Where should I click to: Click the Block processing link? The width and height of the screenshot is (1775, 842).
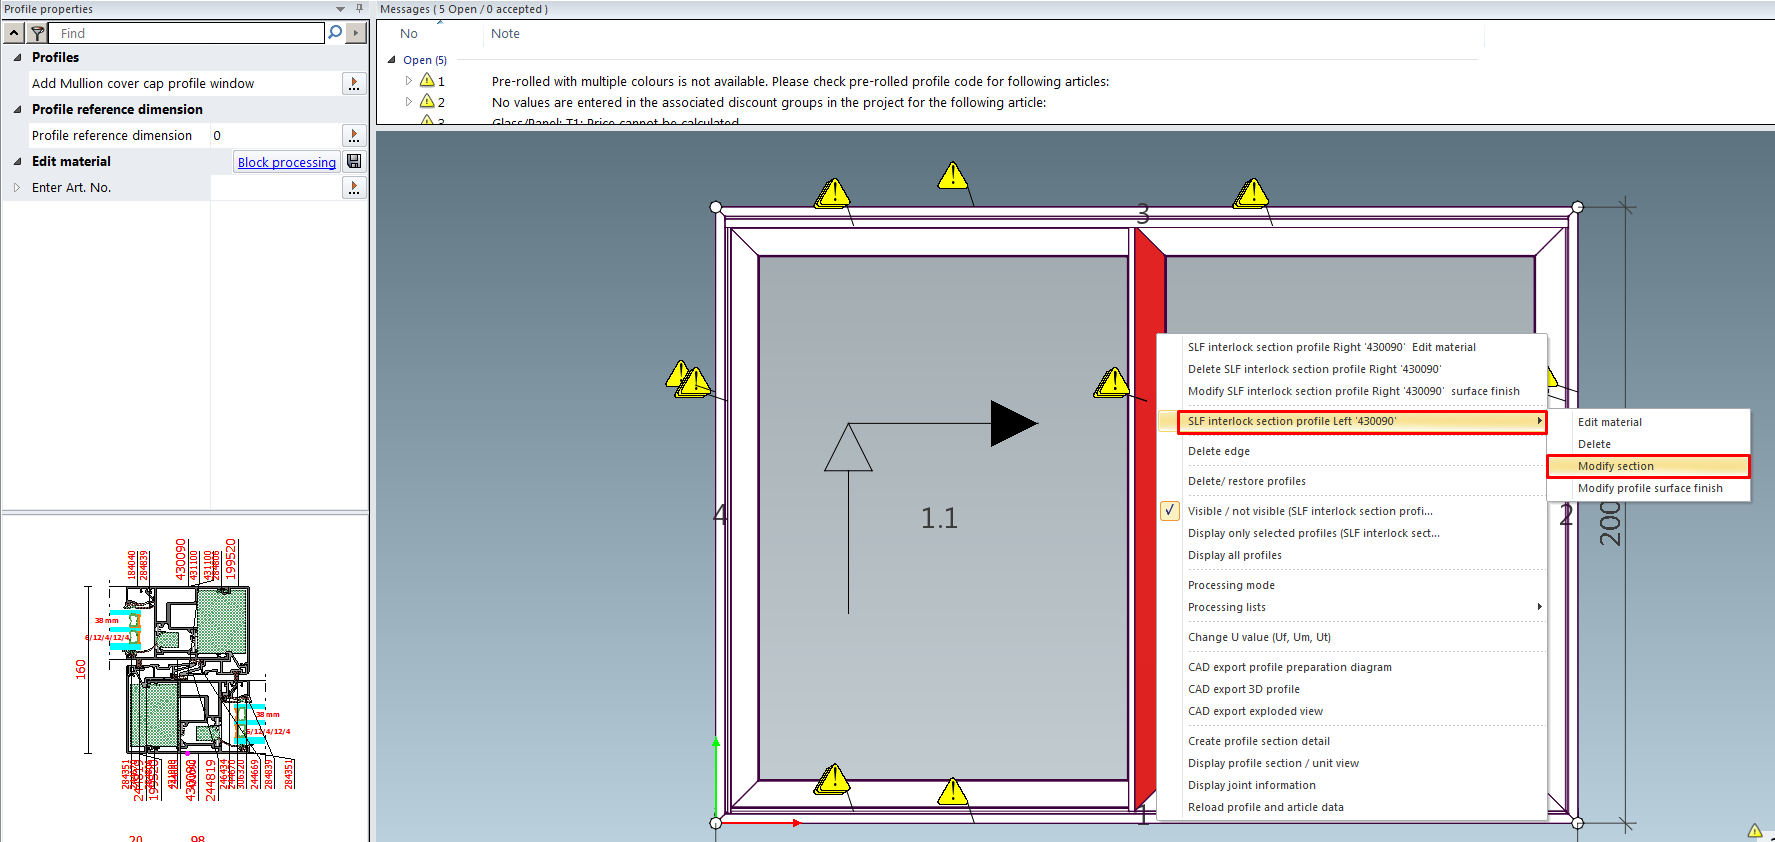pos(286,162)
